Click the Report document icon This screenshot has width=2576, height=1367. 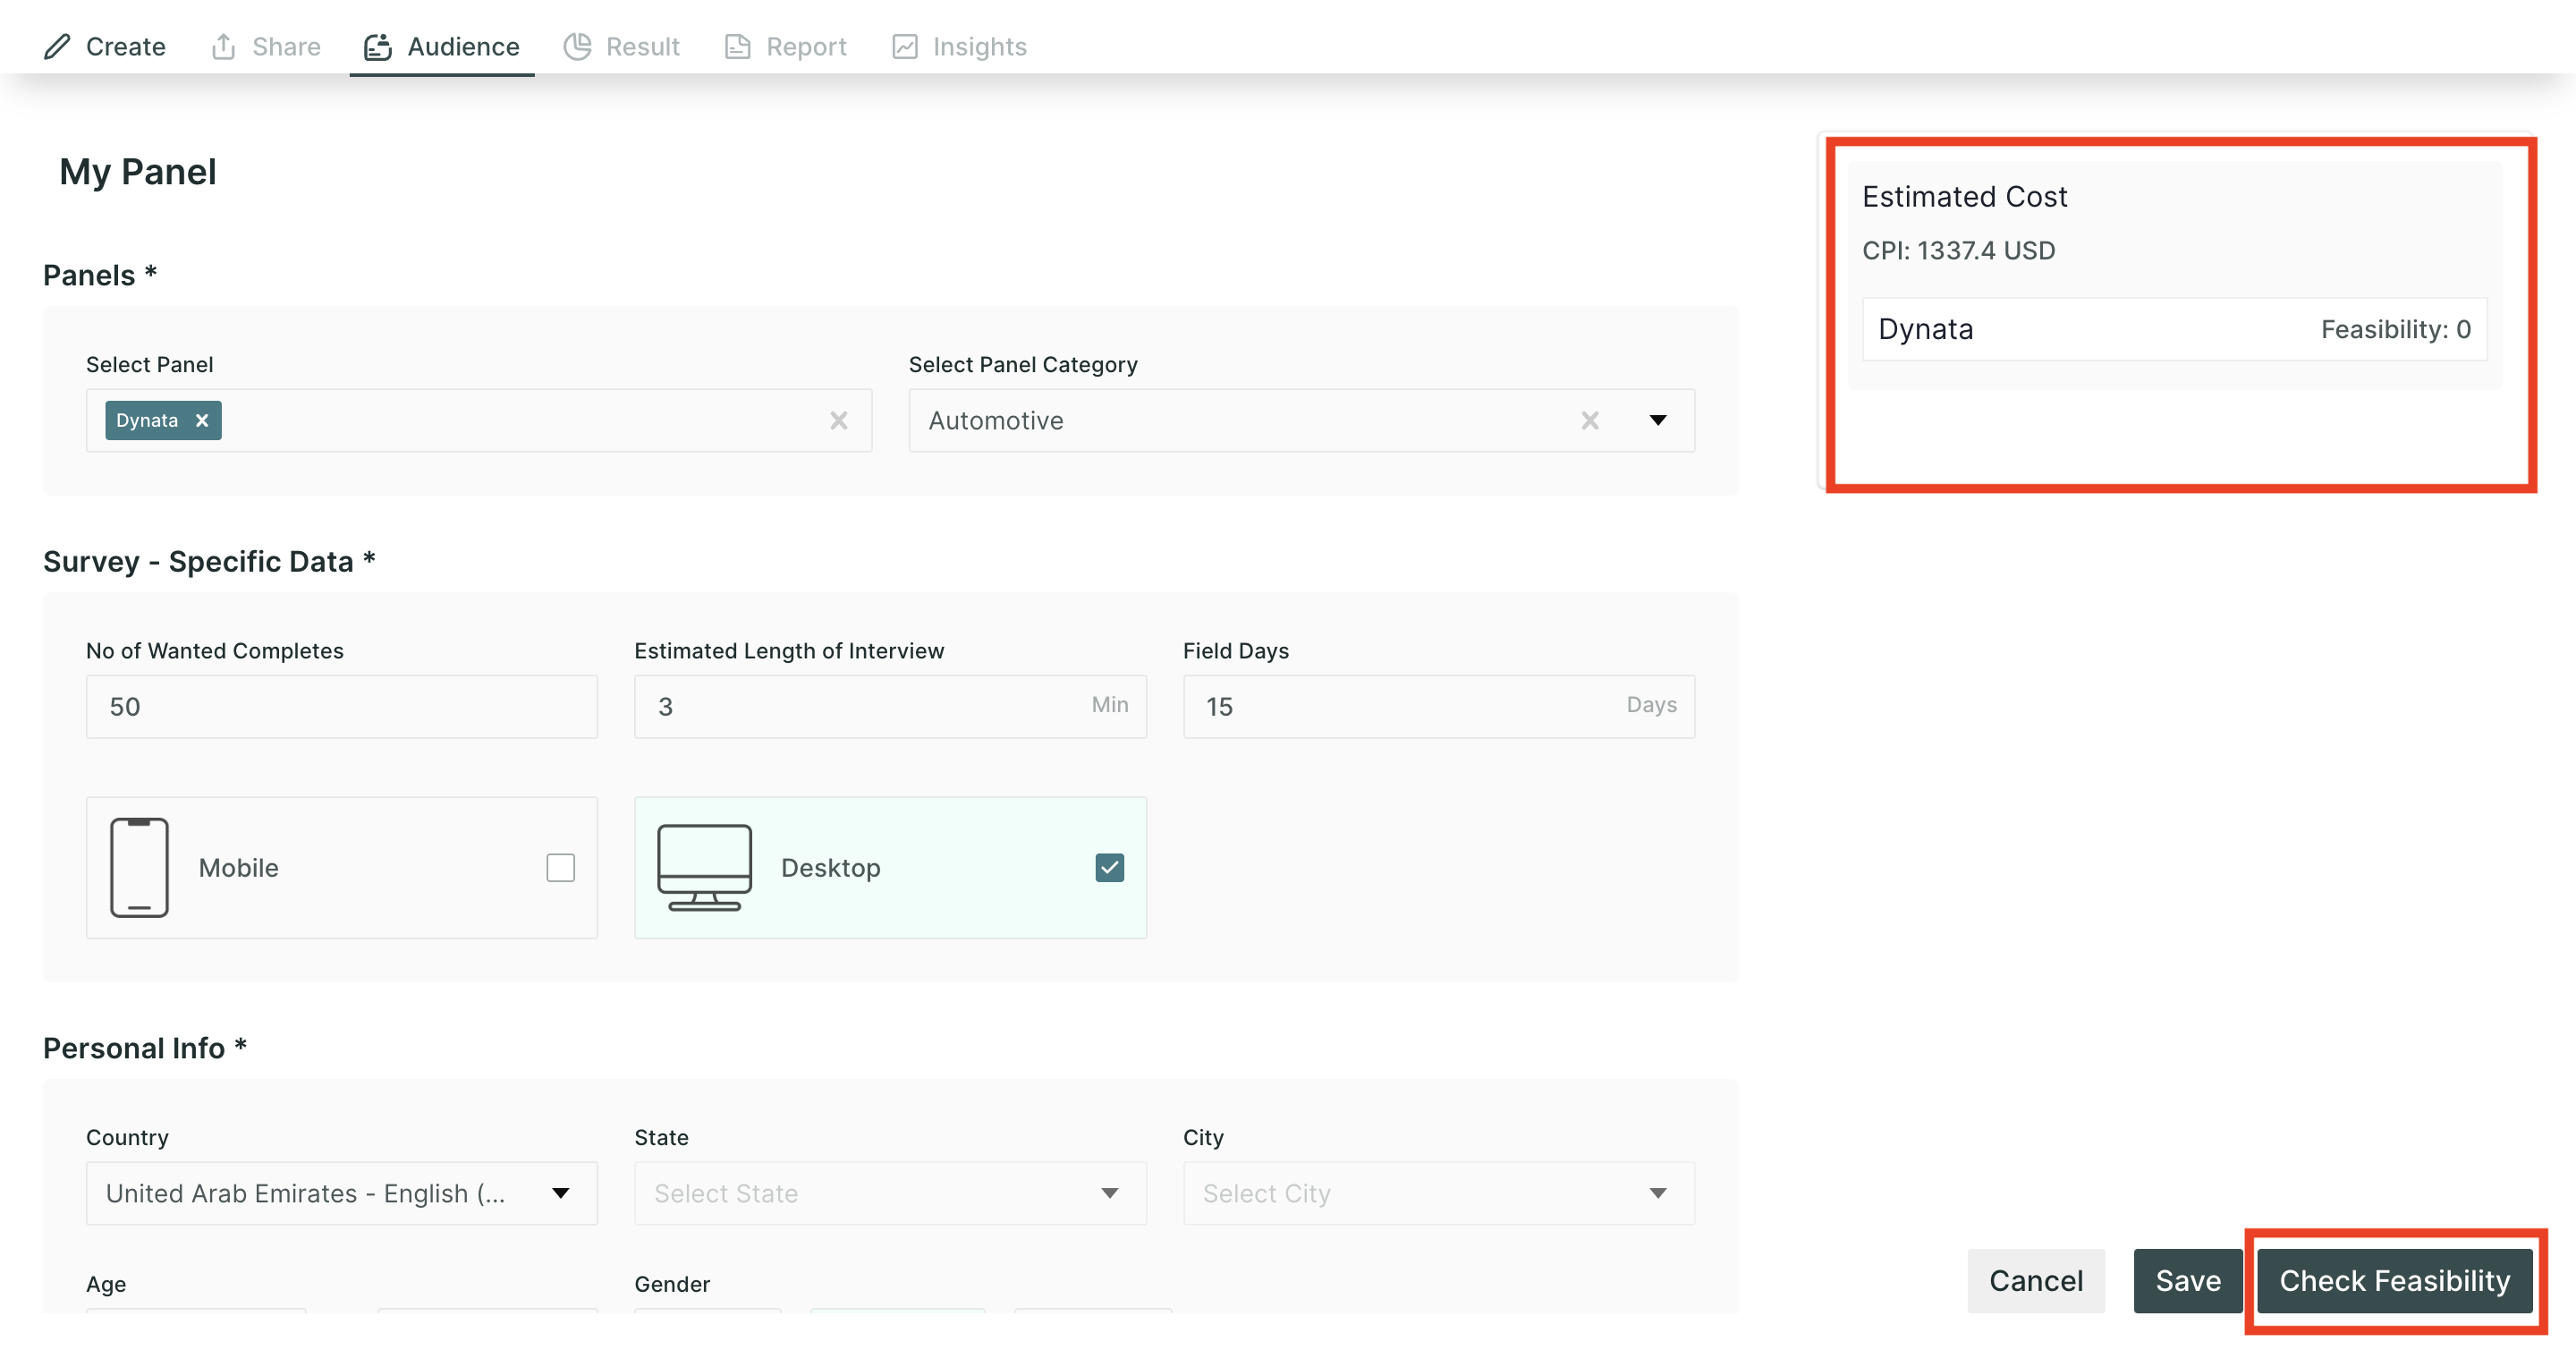pos(737,46)
